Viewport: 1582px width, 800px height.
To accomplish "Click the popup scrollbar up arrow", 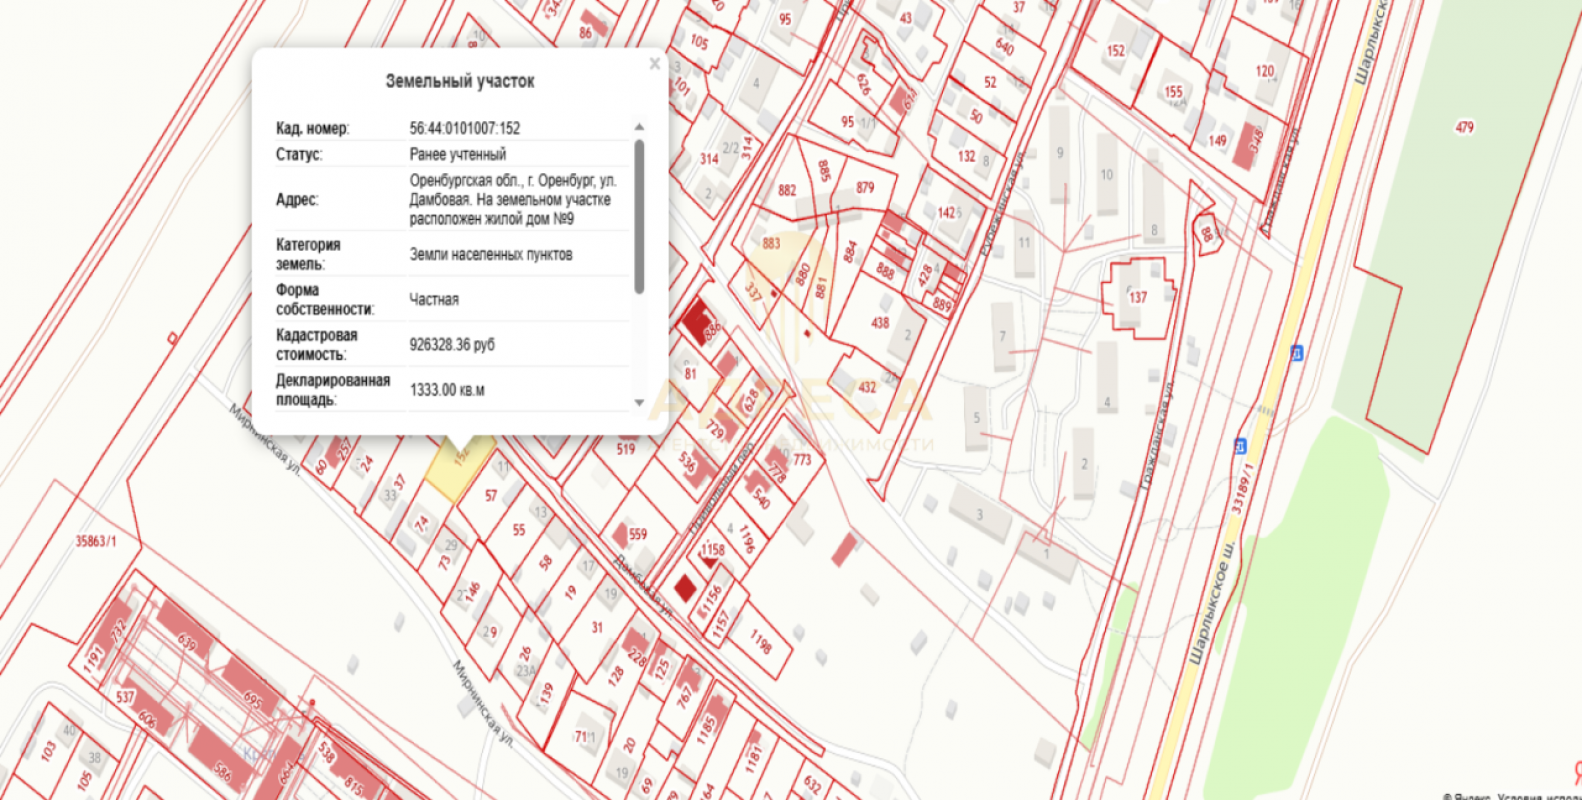I will coord(639,127).
